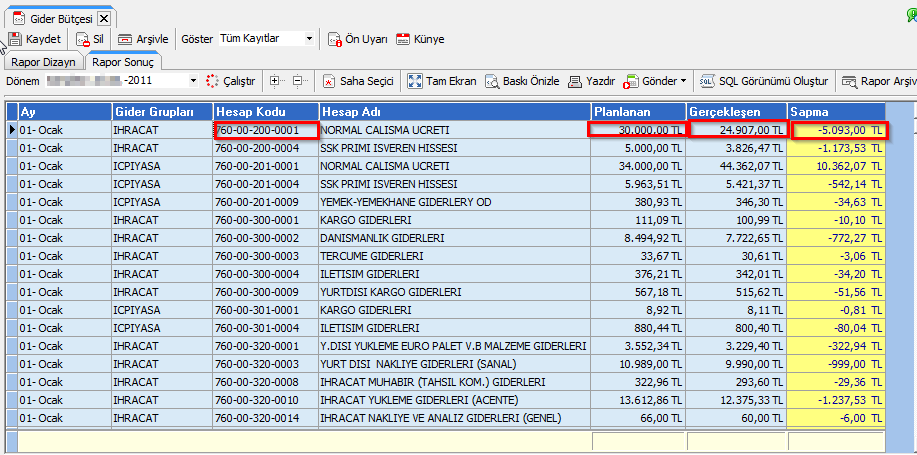Screen dimensions: 917x455
Task: Sort by Hesap Adı column header
Action: coord(454,111)
